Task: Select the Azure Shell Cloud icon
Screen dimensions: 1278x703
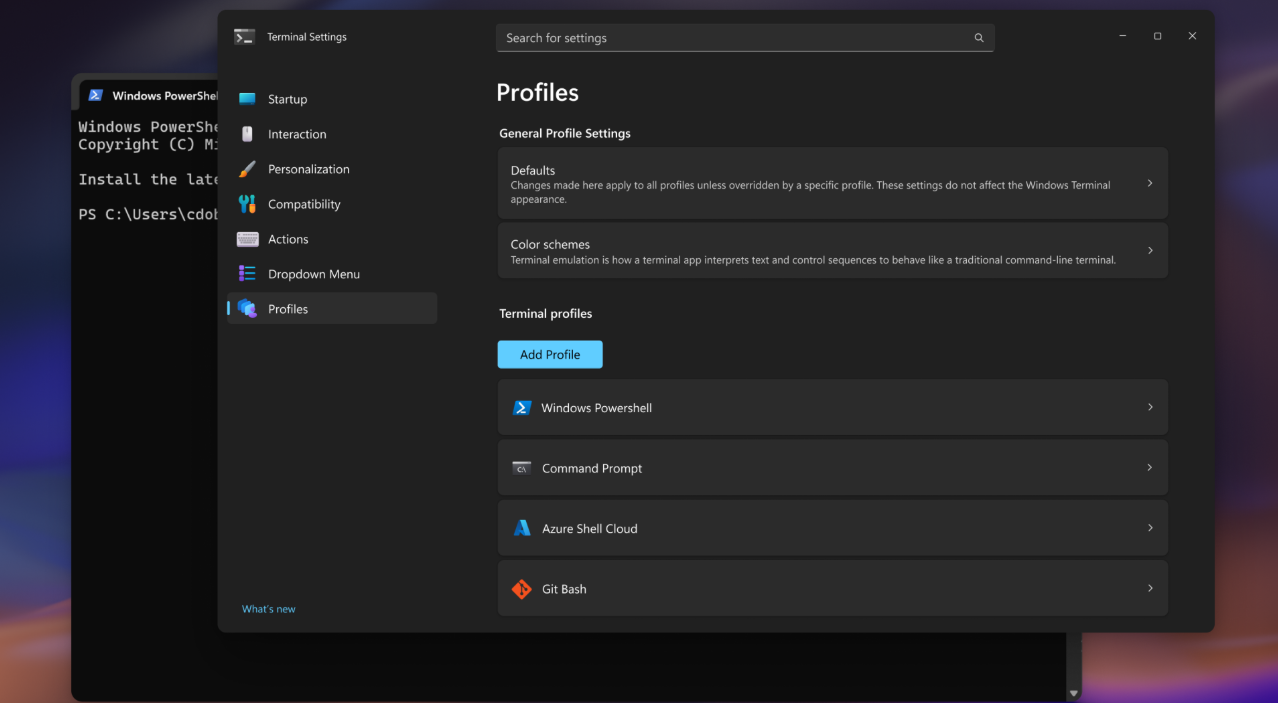Action: coord(521,528)
